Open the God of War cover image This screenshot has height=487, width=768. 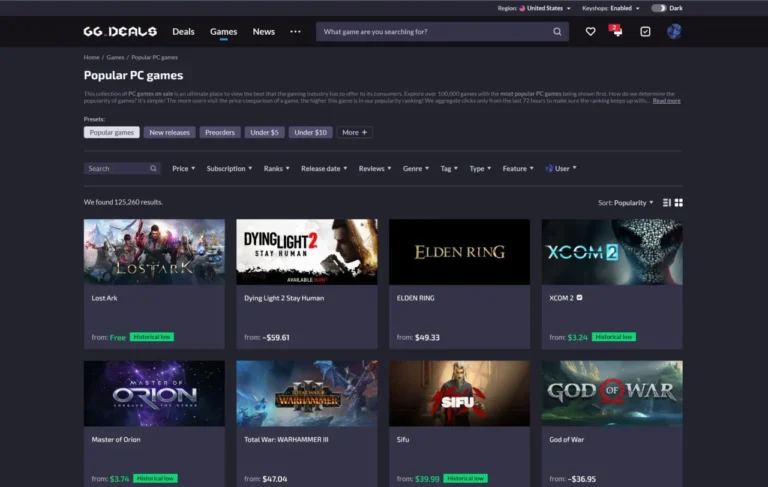point(612,393)
